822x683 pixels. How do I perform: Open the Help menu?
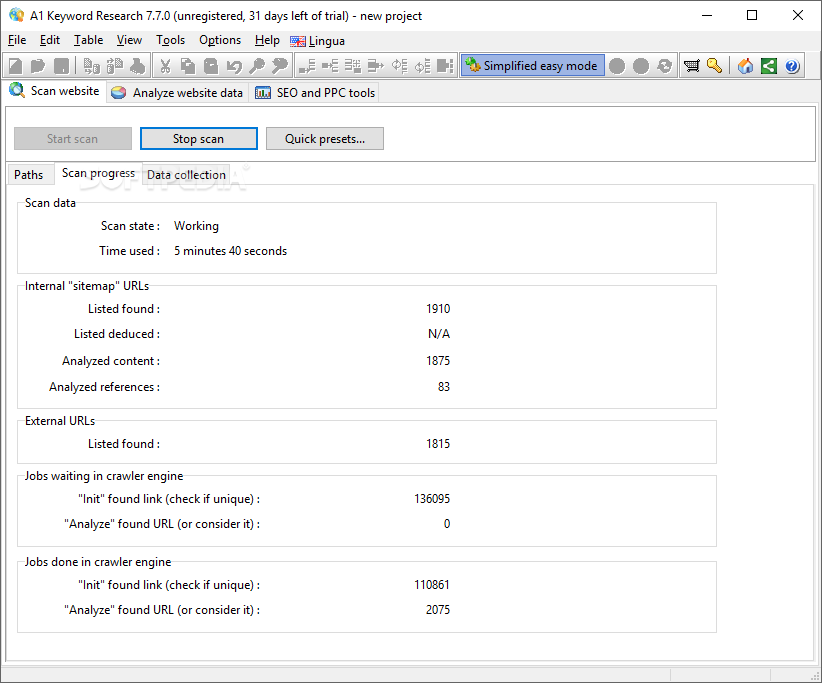point(267,40)
